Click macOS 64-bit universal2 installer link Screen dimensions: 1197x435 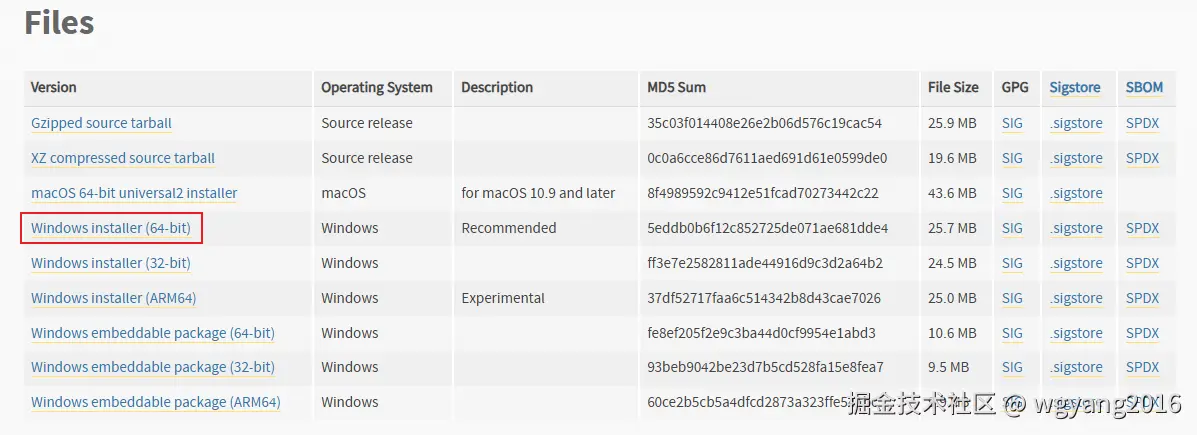point(134,193)
